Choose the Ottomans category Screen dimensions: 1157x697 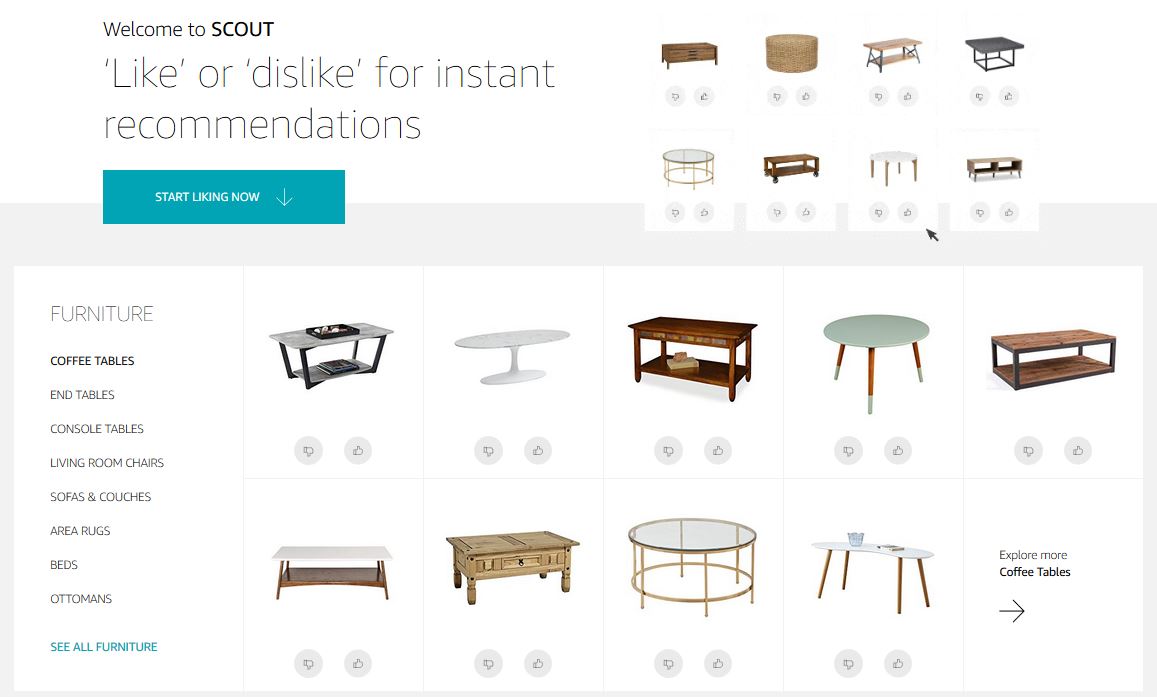(x=81, y=598)
